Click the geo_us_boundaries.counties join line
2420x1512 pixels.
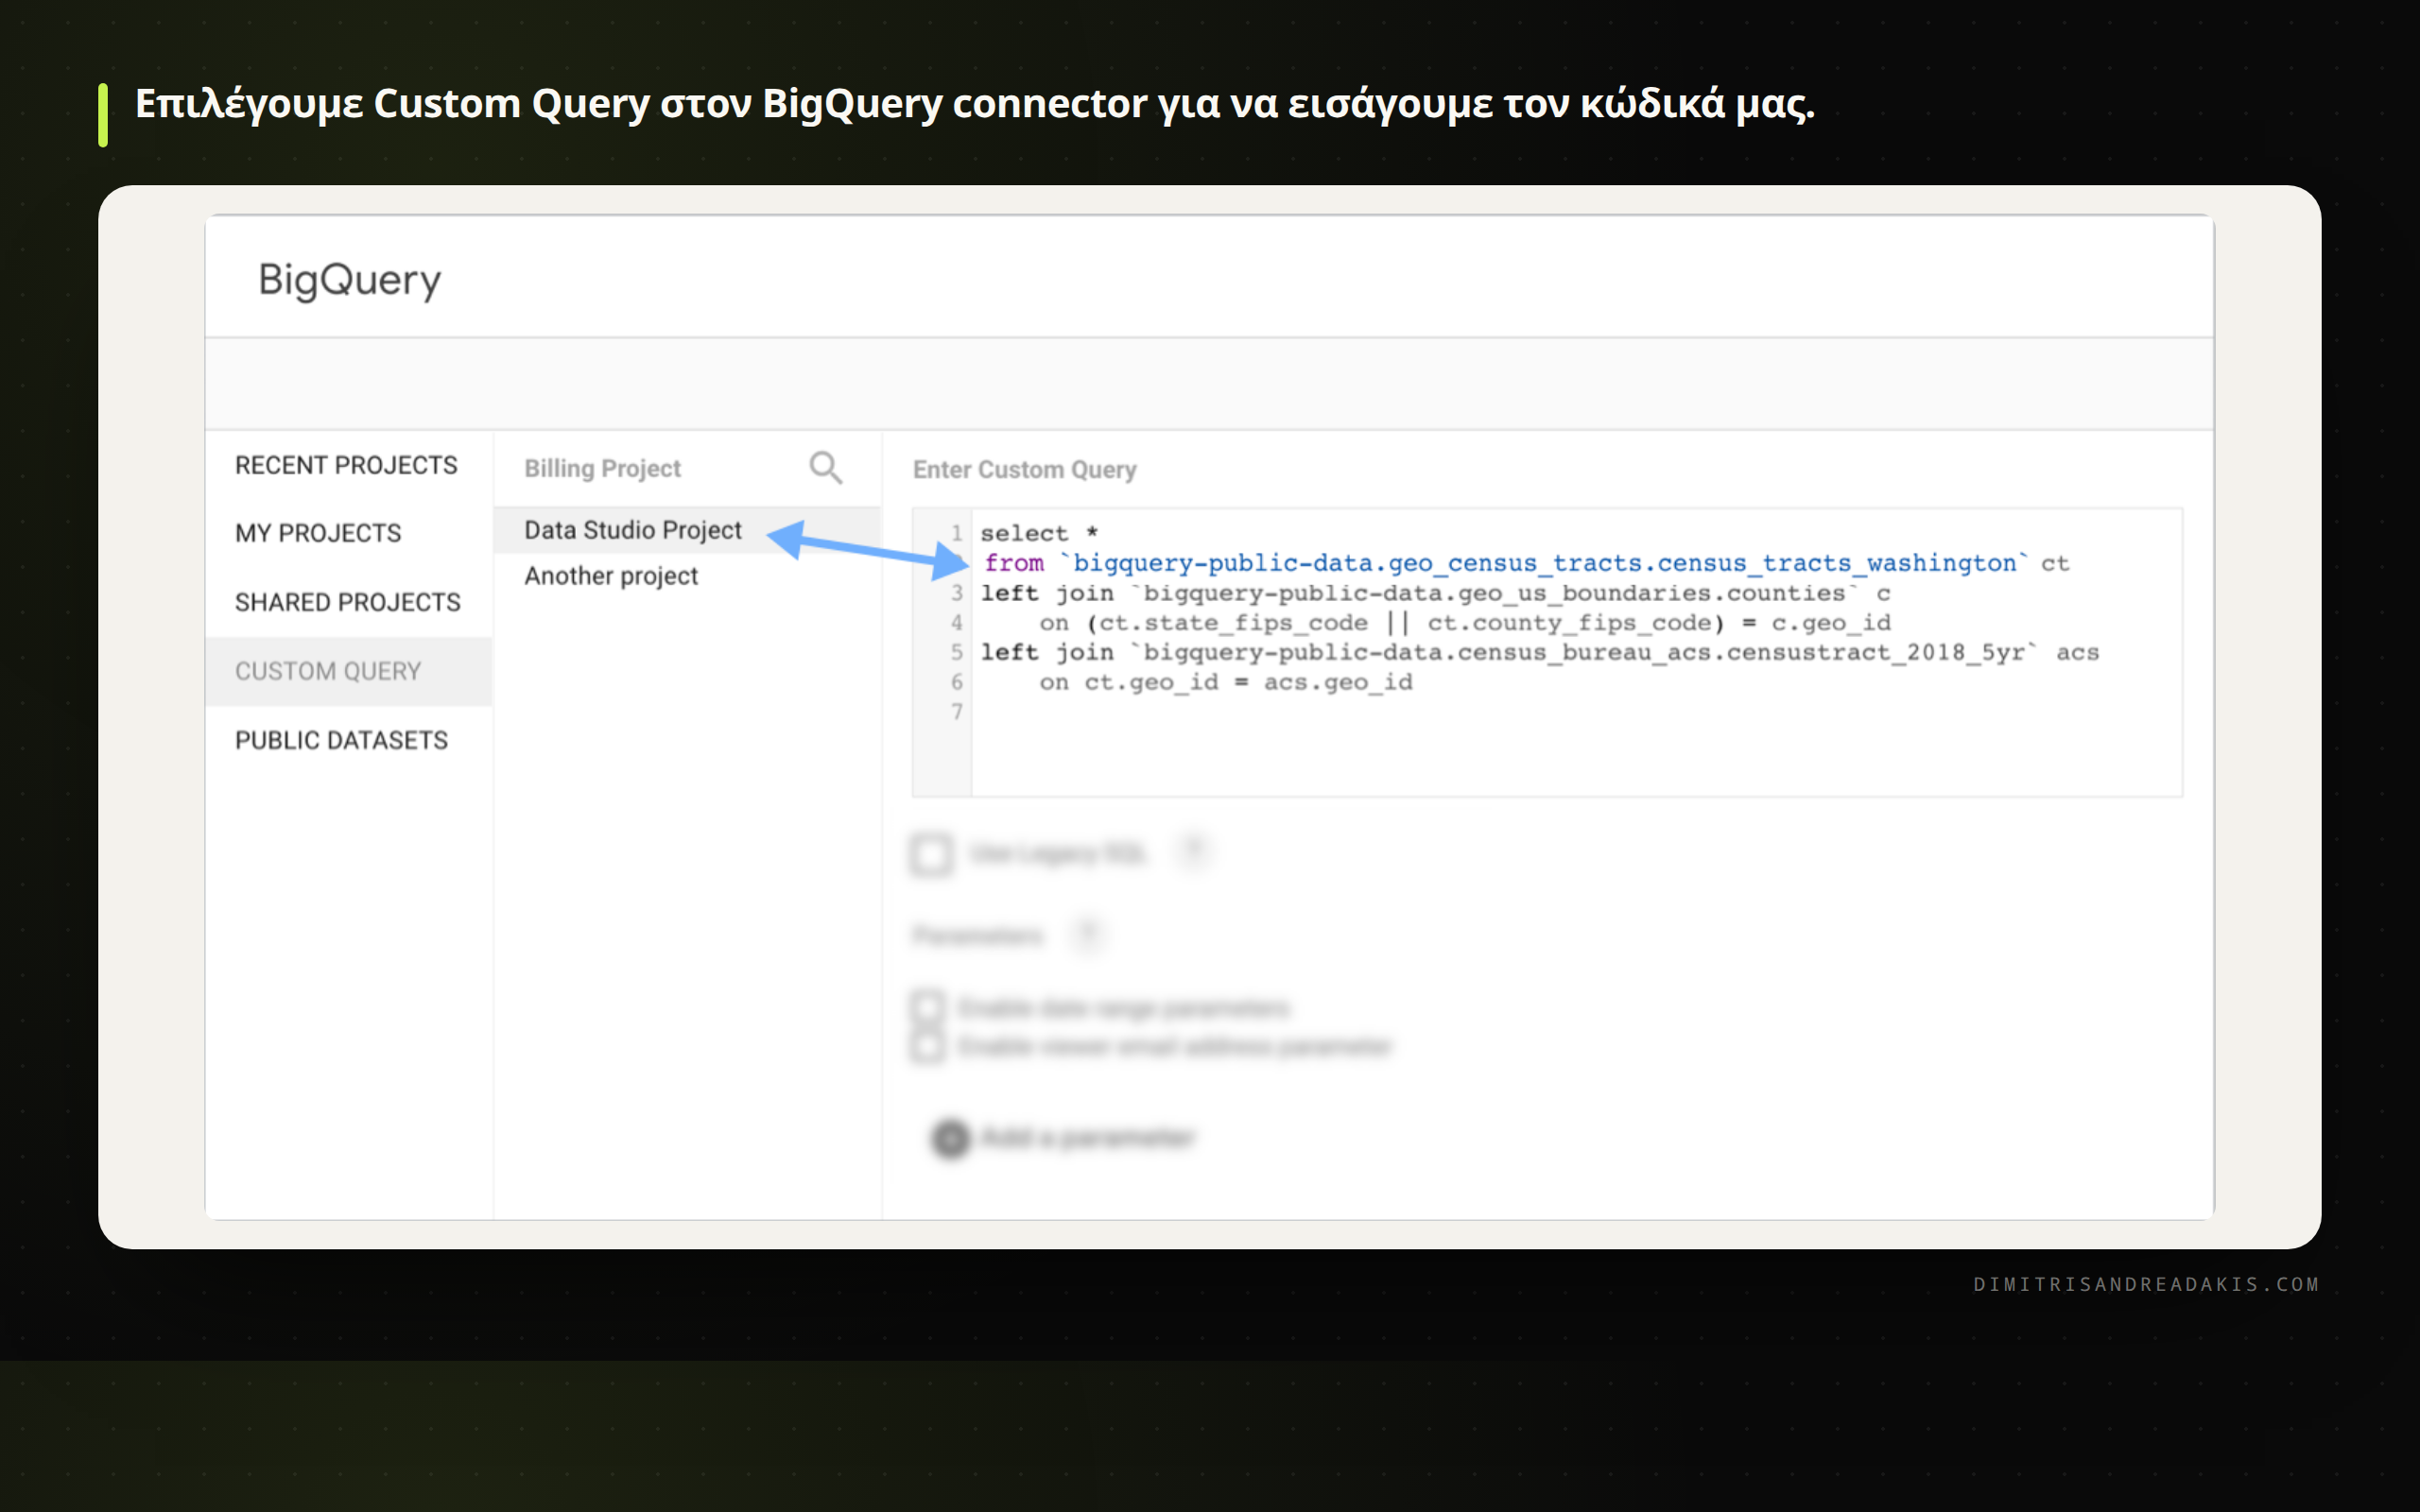click(x=1435, y=593)
